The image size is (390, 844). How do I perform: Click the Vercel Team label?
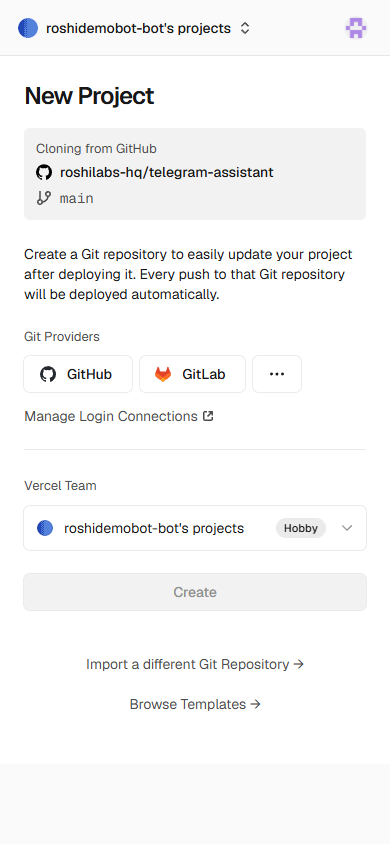coord(60,486)
